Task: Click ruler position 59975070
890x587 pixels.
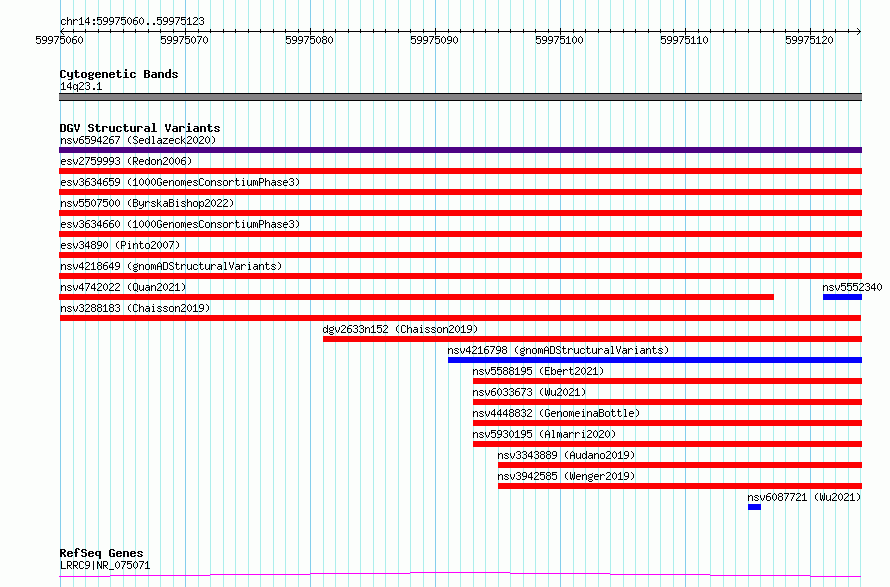Action: tap(184, 40)
